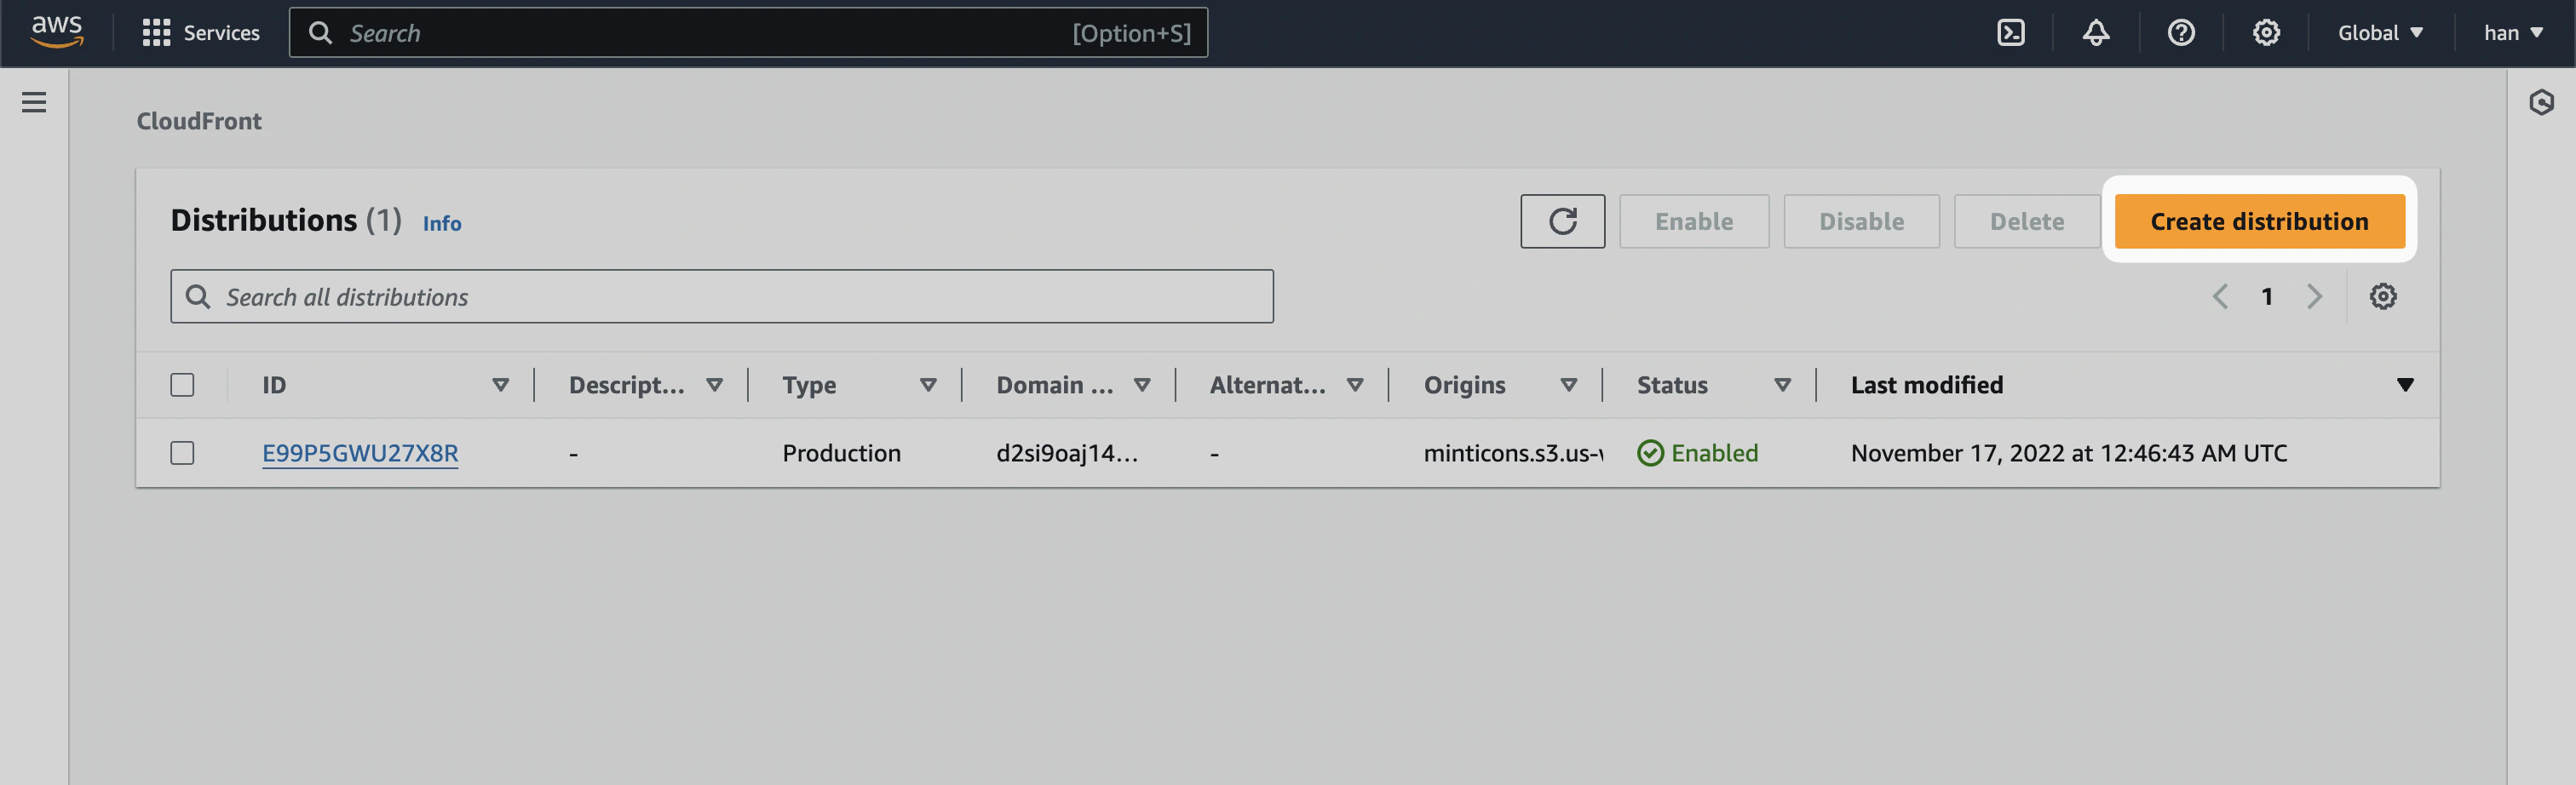Image resolution: width=2576 pixels, height=785 pixels.
Task: Open AWS CloudShell from the top bar
Action: pos(2010,32)
